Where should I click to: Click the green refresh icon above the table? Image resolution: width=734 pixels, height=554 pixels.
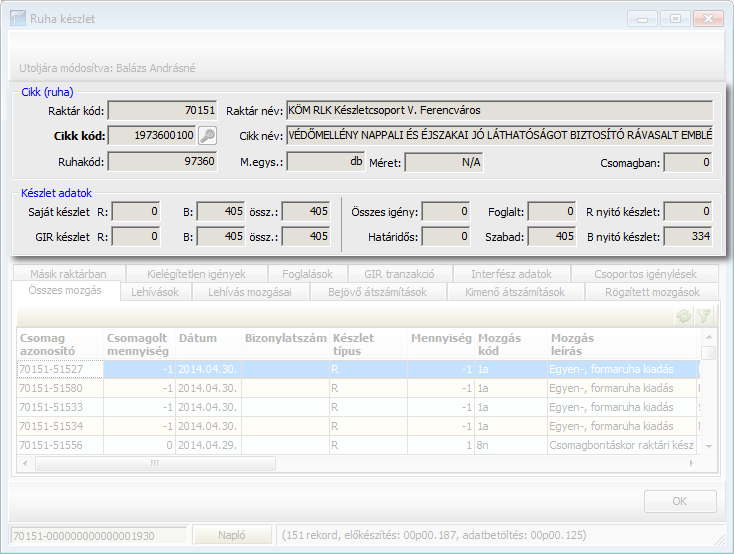point(684,316)
